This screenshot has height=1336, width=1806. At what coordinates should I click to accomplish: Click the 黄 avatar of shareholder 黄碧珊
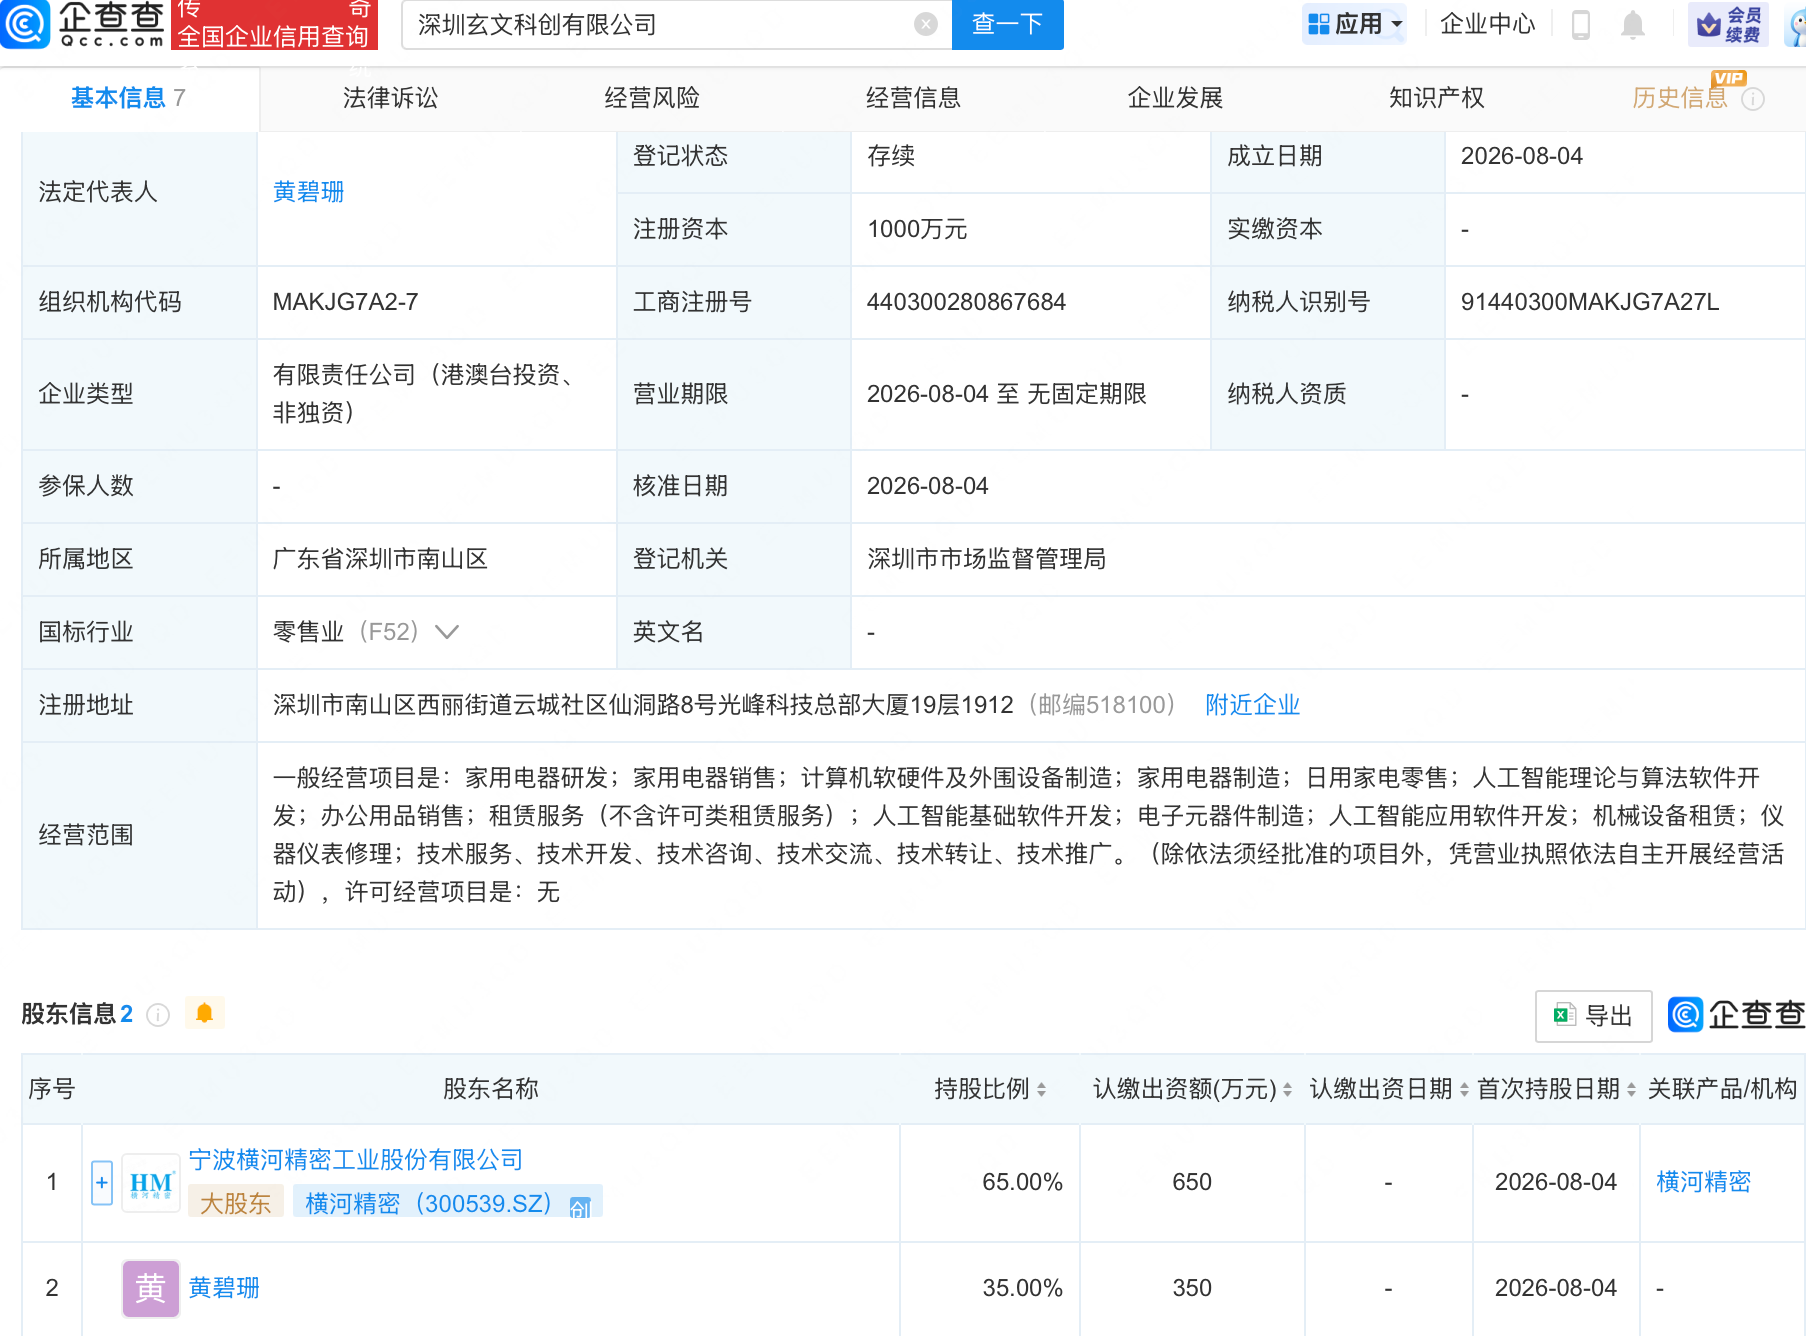151,1288
